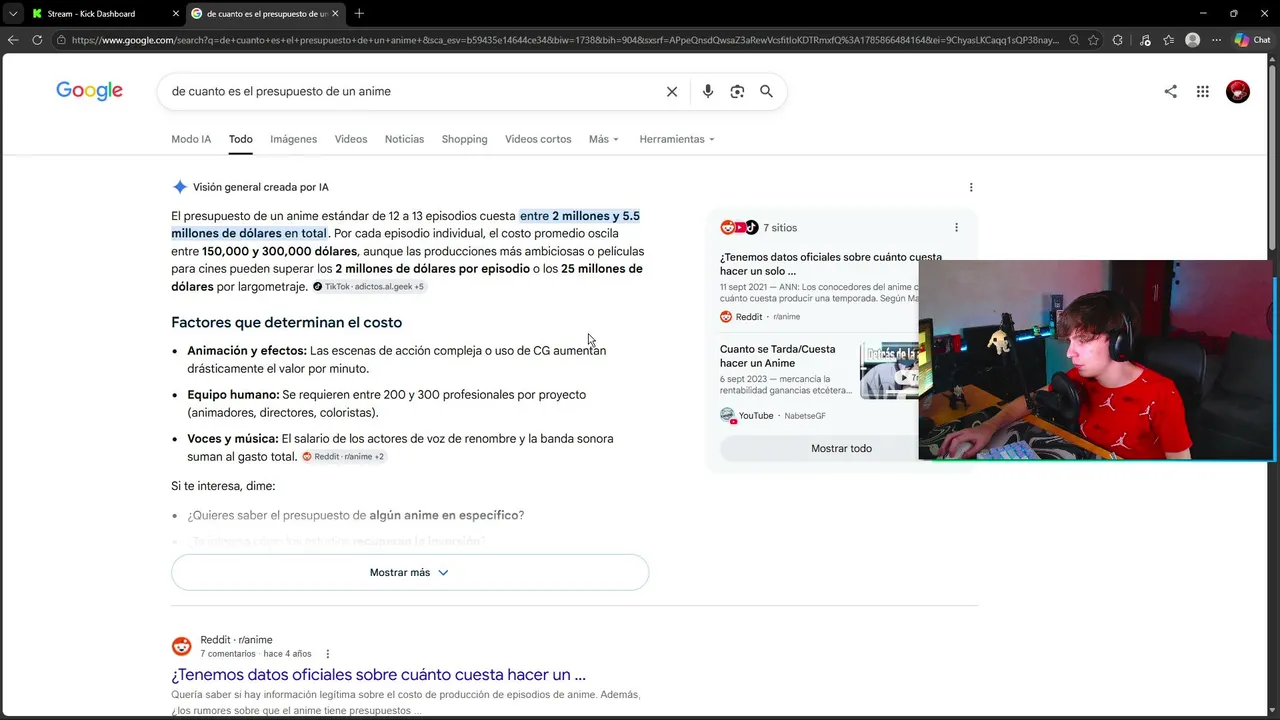The width and height of the screenshot is (1280, 720).
Task: Go back to the previous browser page
Action: pos(13,40)
